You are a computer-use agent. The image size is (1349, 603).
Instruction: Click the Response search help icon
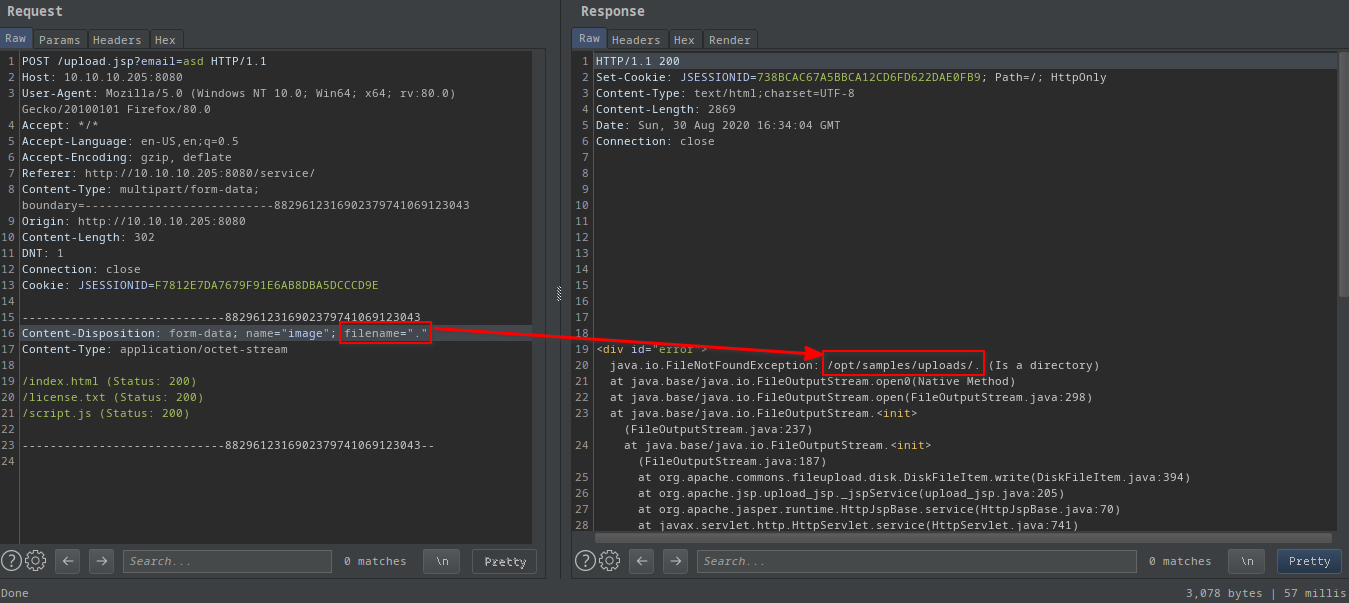585,561
